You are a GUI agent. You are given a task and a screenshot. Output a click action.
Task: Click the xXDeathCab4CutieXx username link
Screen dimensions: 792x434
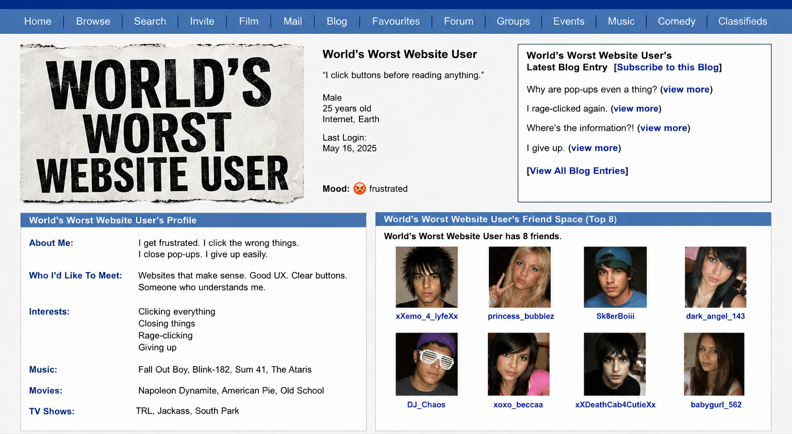pos(615,405)
